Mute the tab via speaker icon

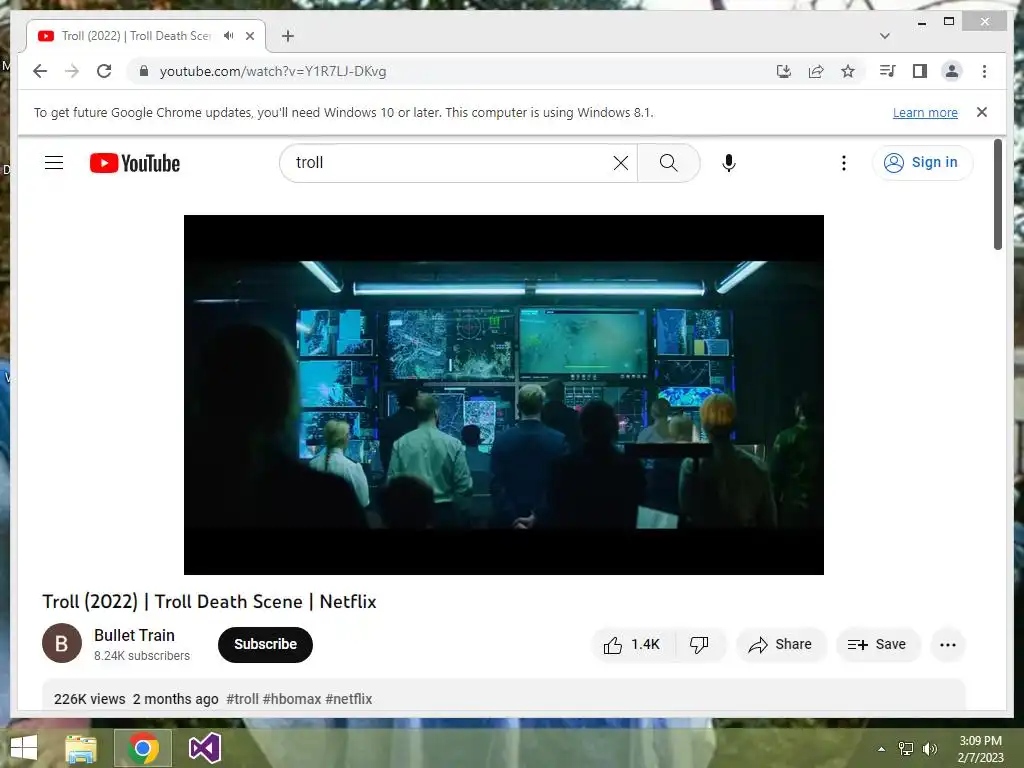click(x=228, y=36)
